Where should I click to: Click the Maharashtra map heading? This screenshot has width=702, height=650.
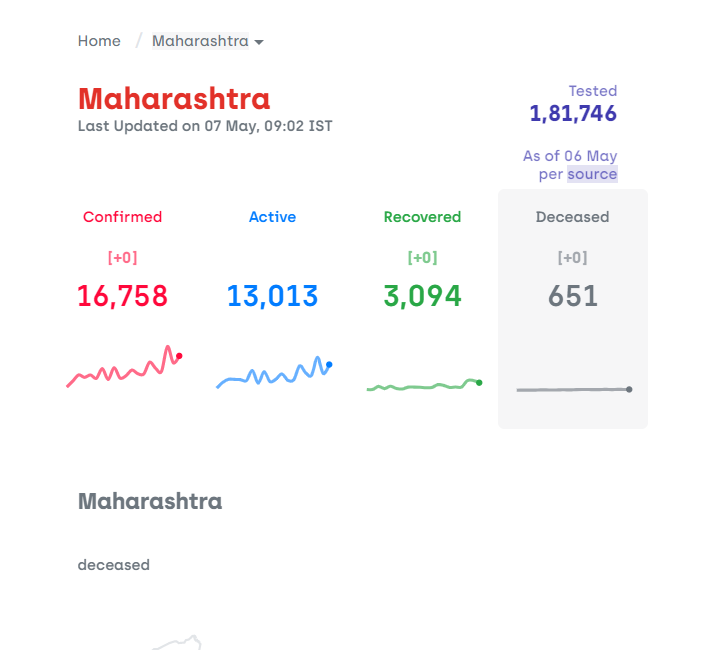[150, 501]
